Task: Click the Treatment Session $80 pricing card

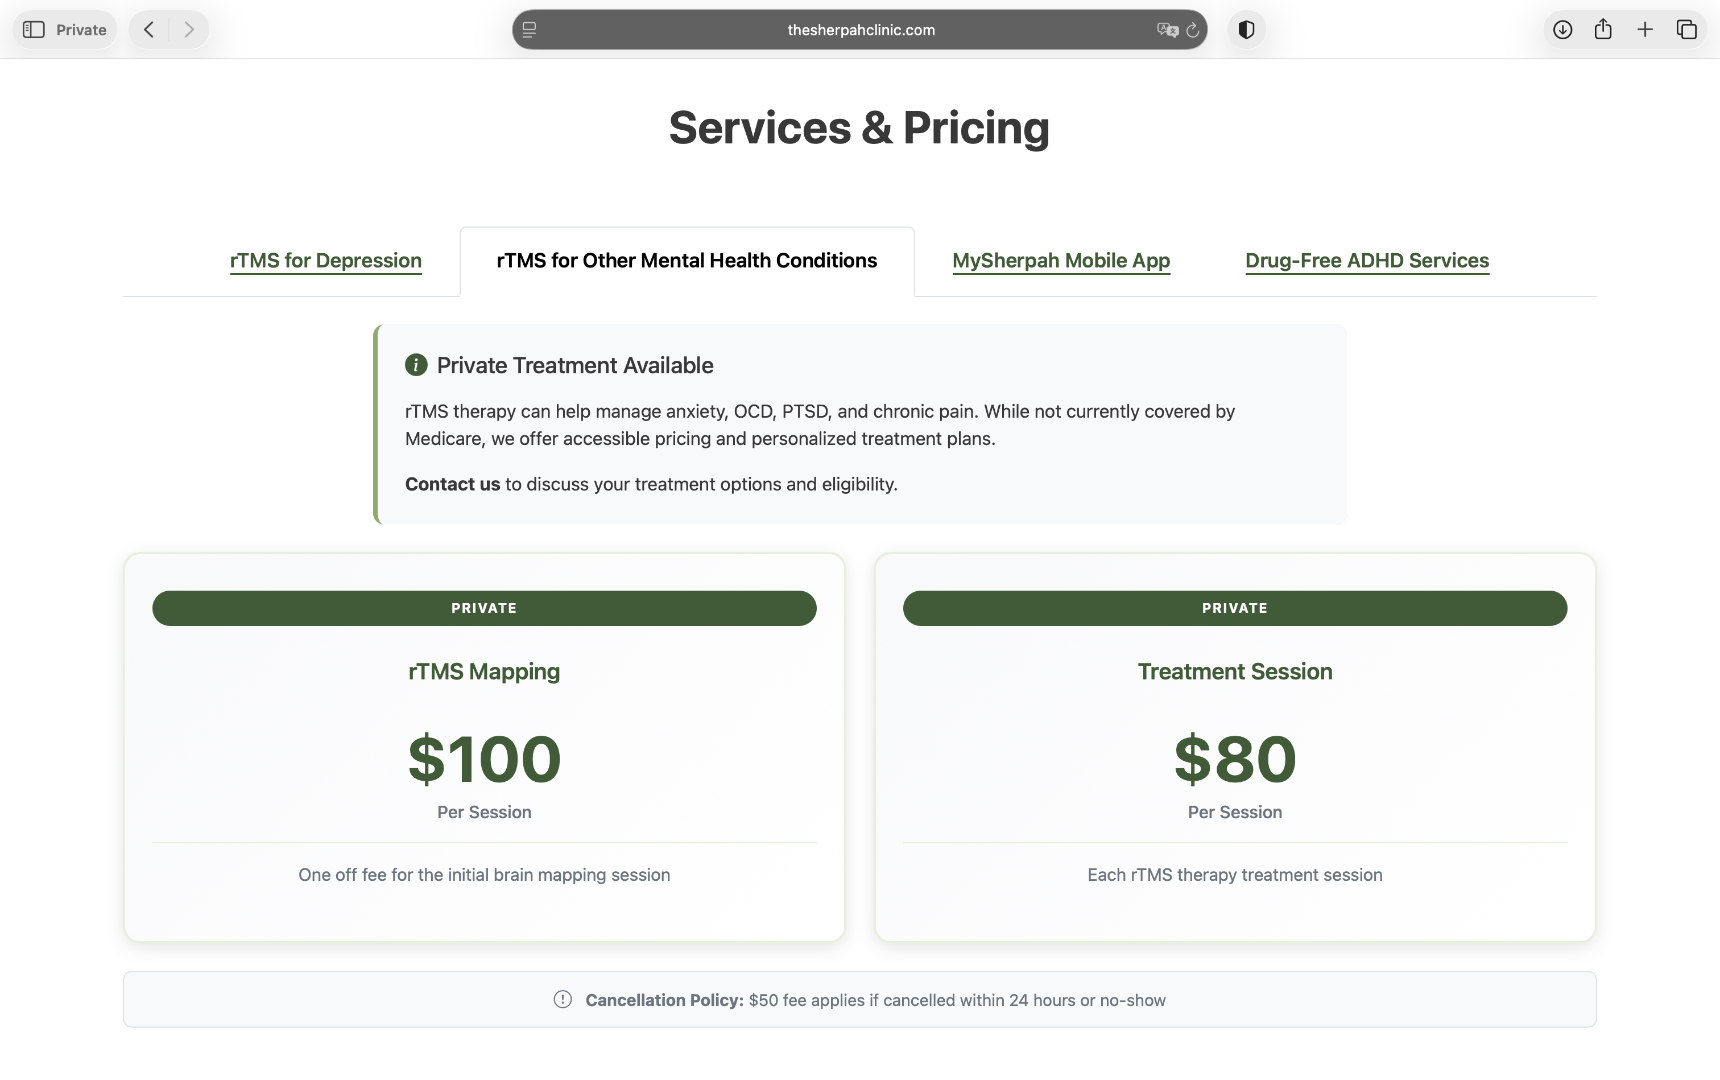Action: 1235,747
